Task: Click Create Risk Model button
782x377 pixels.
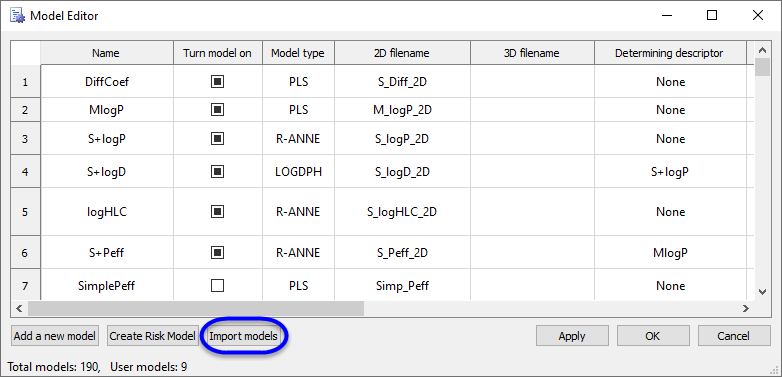Action: coord(152,336)
